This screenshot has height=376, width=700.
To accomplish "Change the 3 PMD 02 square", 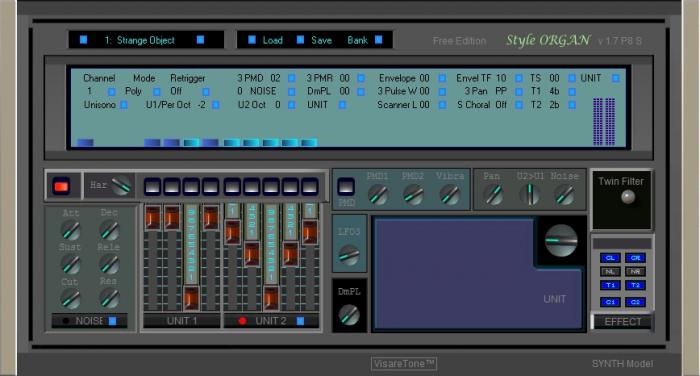I will (x=292, y=79).
